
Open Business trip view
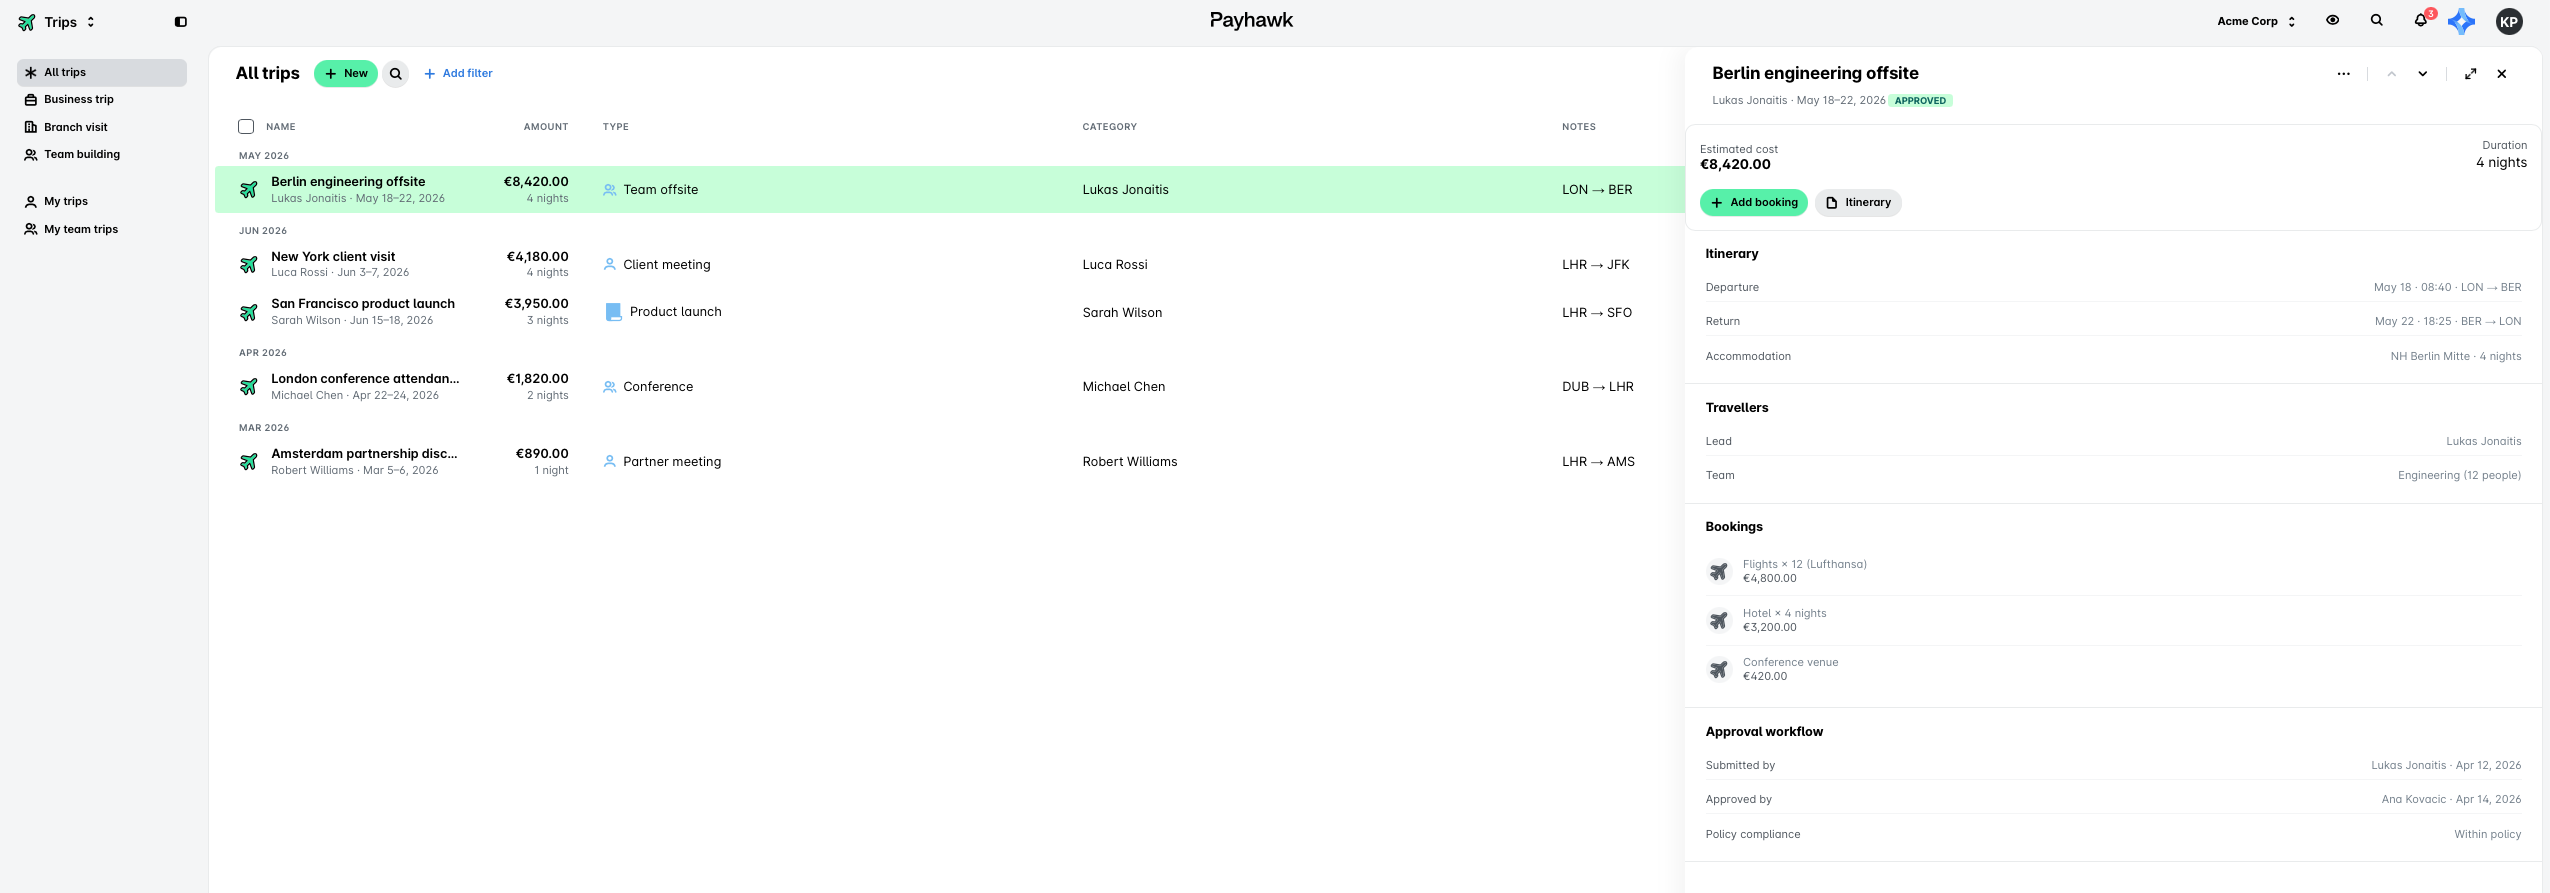pos(102,99)
